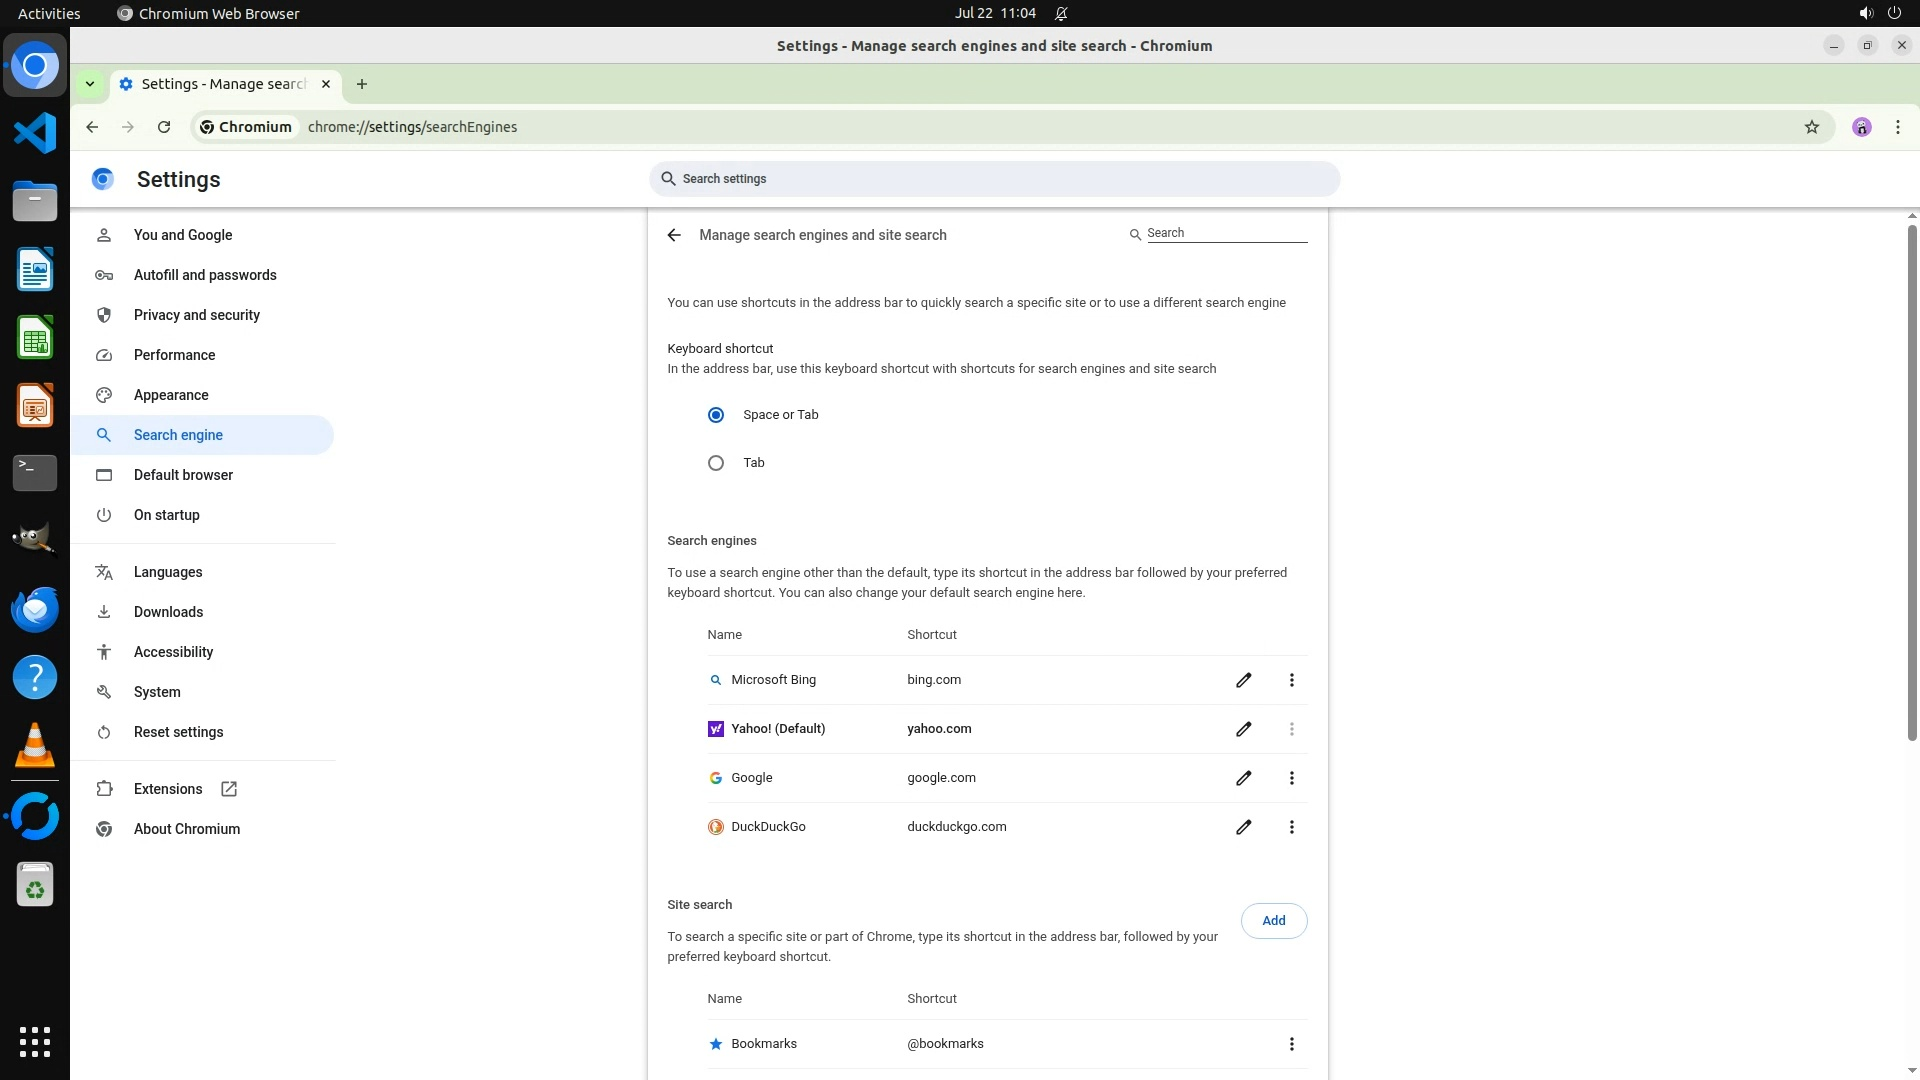Screen dimensions: 1920x1080
Task: Open more actions menu for Microsoft Bing
Action: click(1291, 680)
